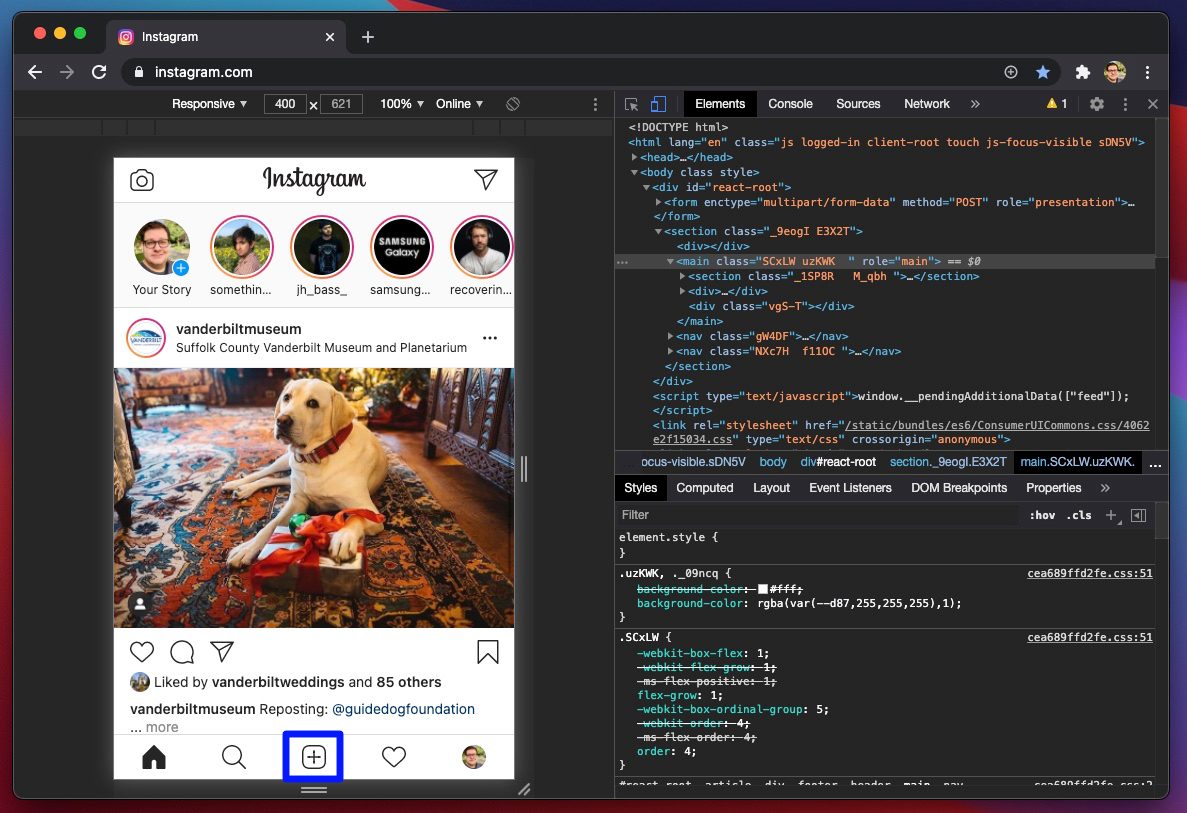
Task: Click the warning count indicator
Action: [1057, 104]
